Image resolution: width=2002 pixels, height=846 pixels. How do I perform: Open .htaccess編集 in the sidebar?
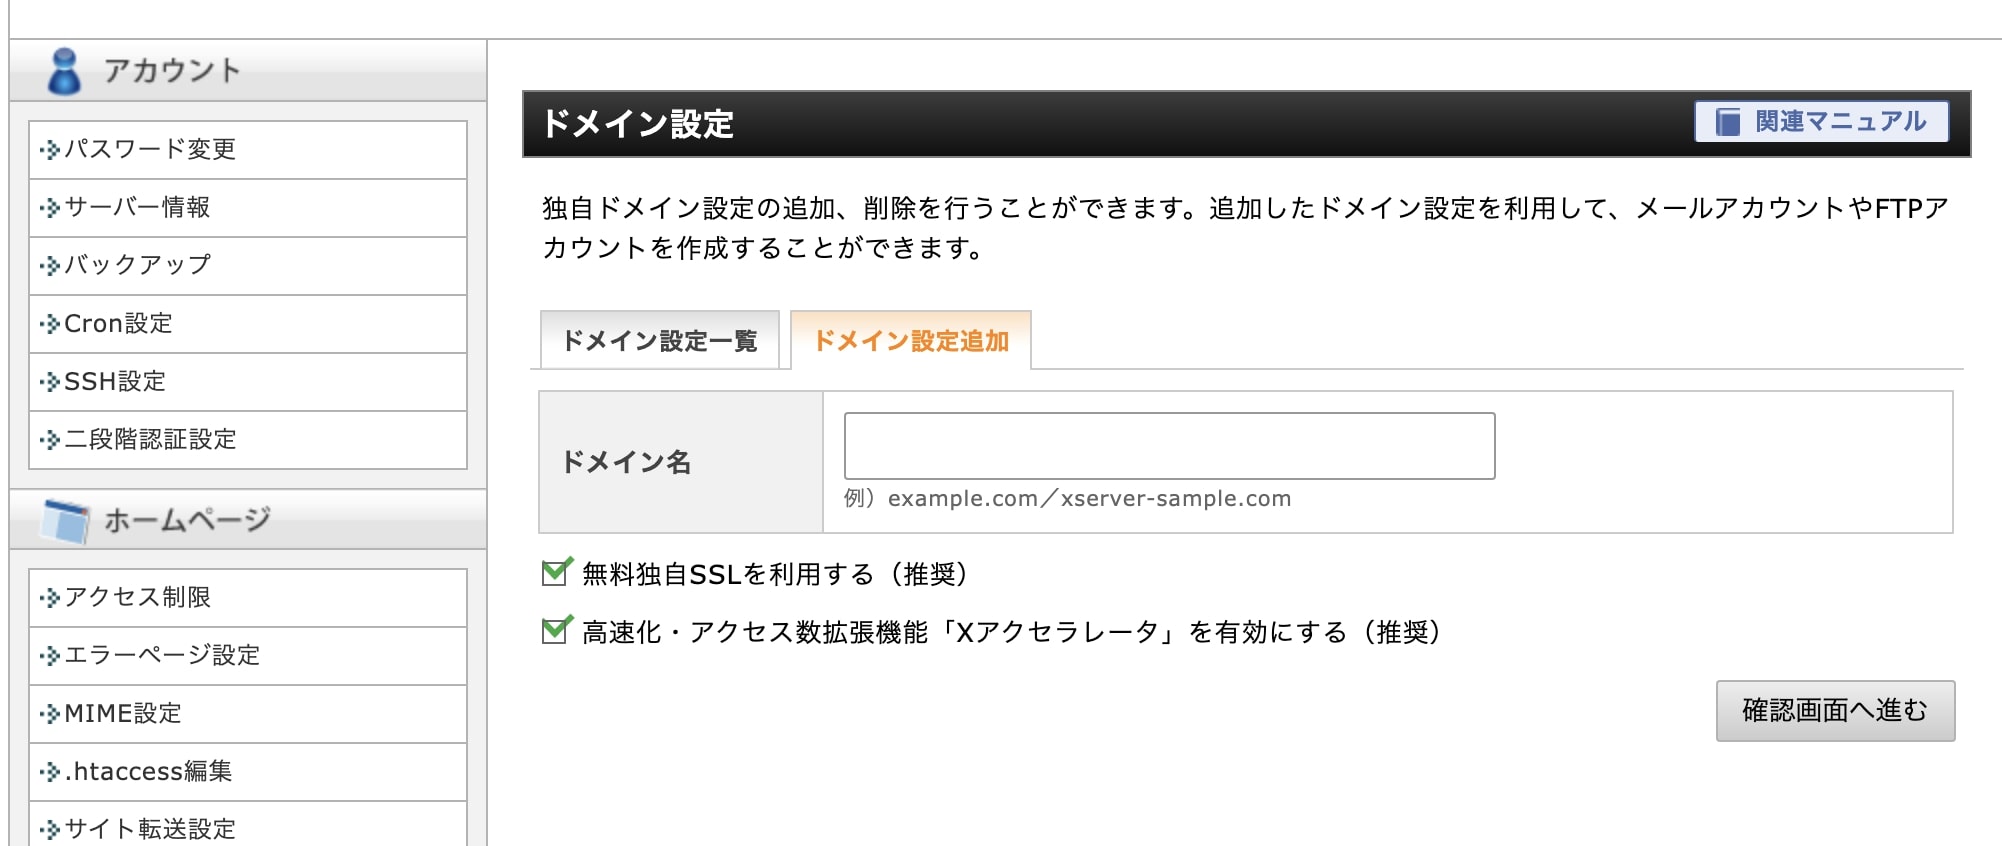(x=148, y=772)
